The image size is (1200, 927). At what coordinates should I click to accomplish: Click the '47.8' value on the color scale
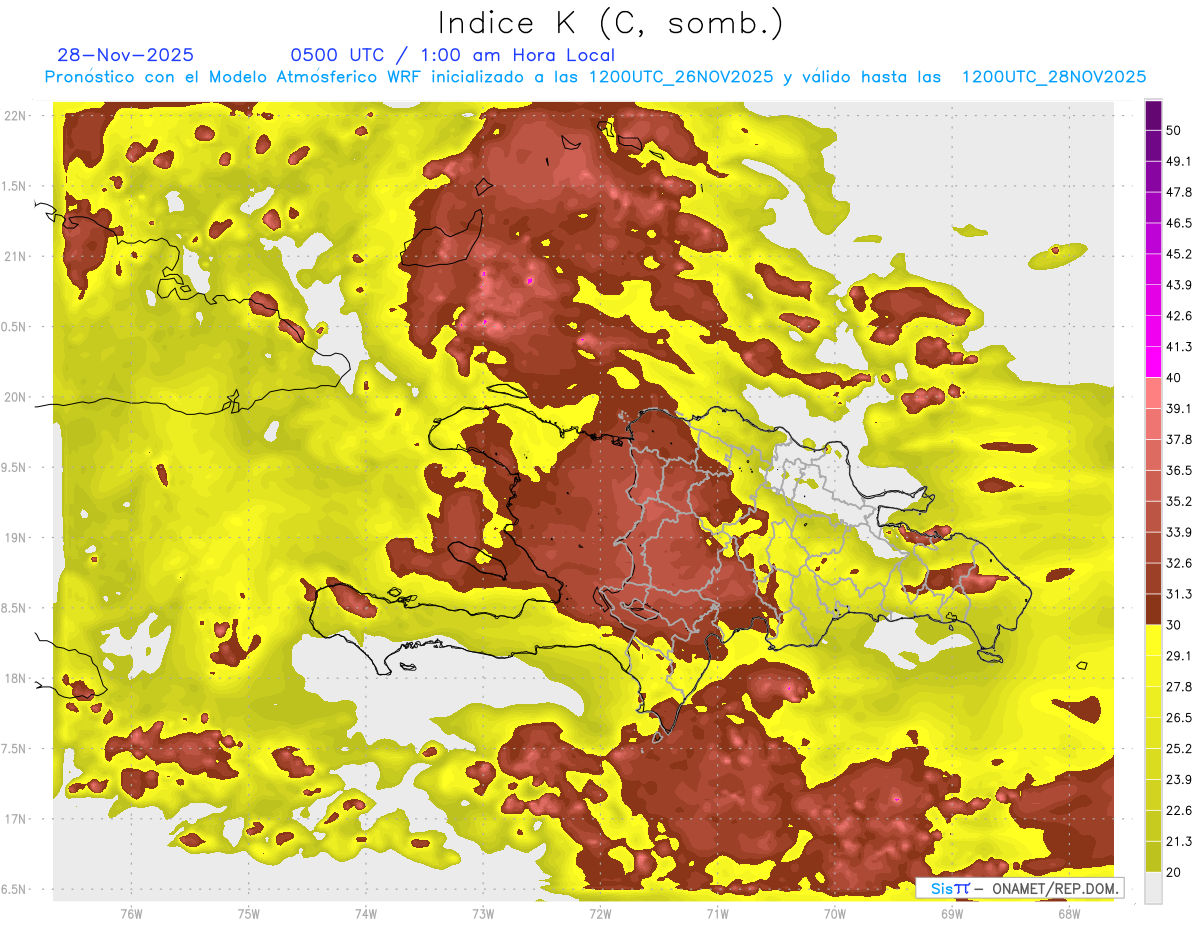coord(1180,192)
